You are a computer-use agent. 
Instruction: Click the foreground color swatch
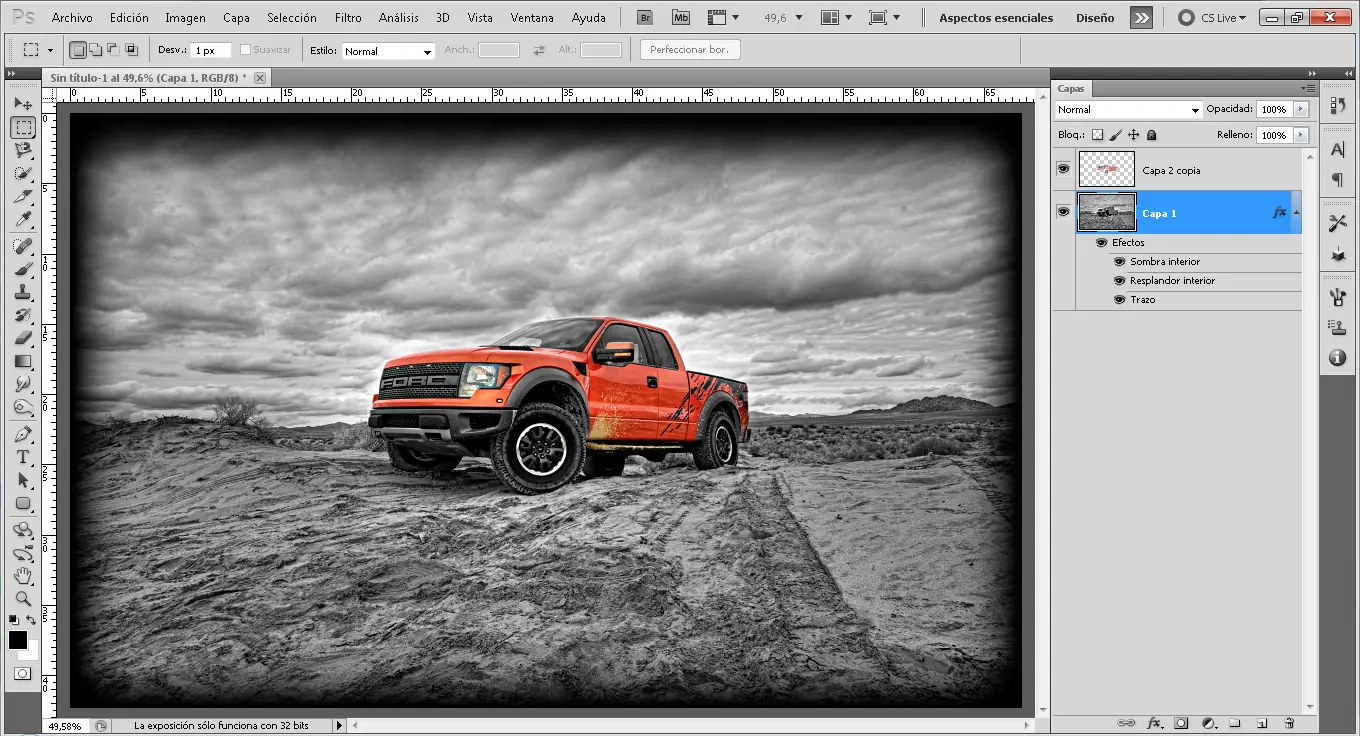click(18, 640)
